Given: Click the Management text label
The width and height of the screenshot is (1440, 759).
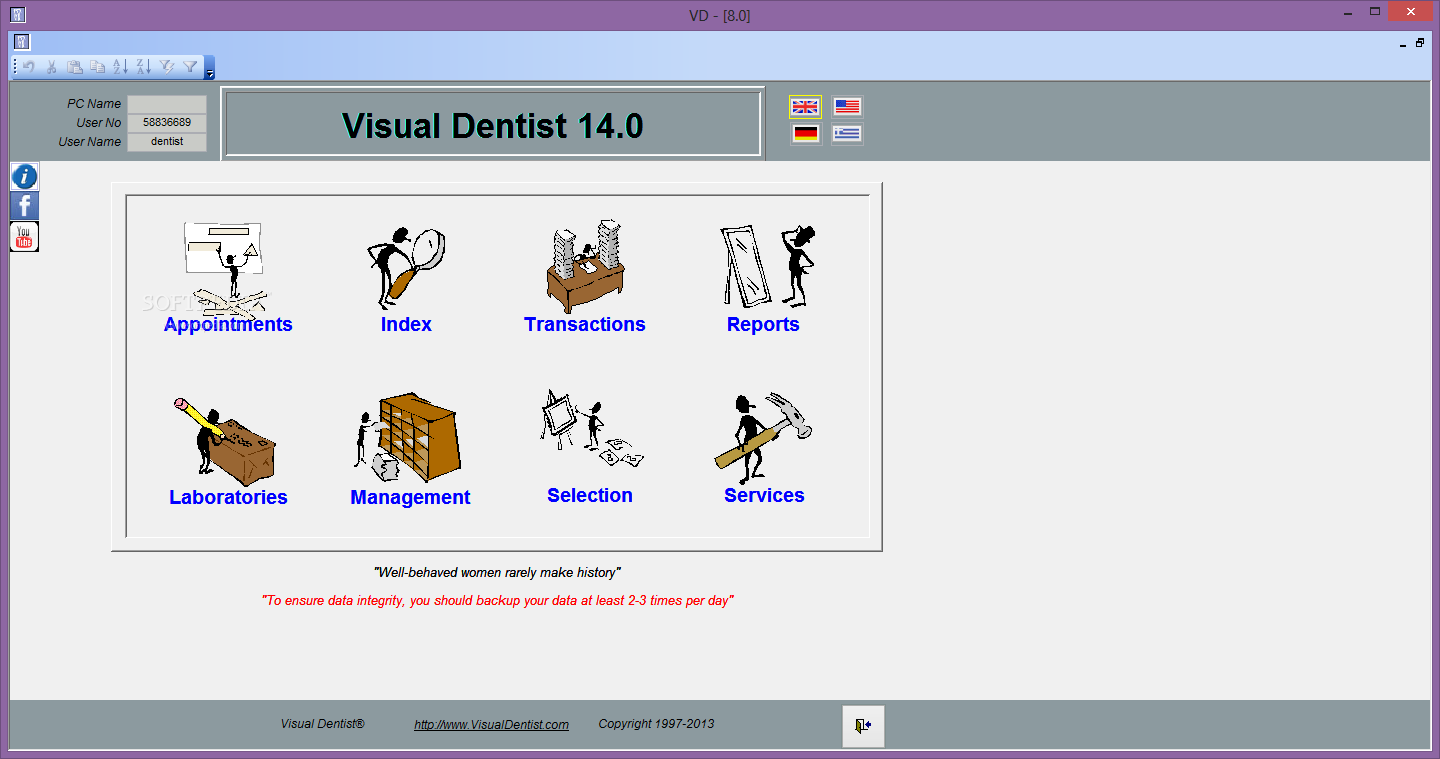Looking at the screenshot, I should [x=410, y=497].
